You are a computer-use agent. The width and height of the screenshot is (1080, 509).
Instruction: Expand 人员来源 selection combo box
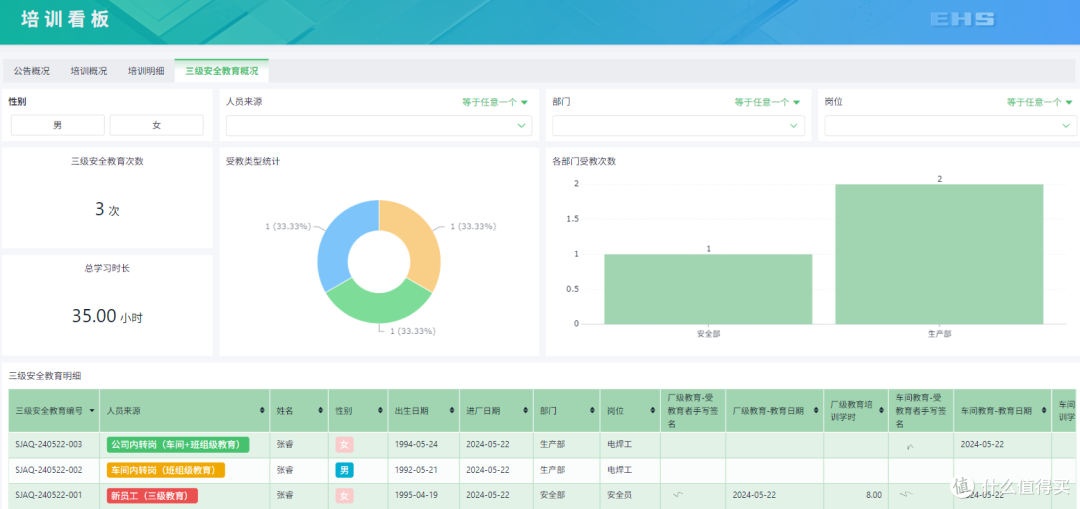pos(379,125)
